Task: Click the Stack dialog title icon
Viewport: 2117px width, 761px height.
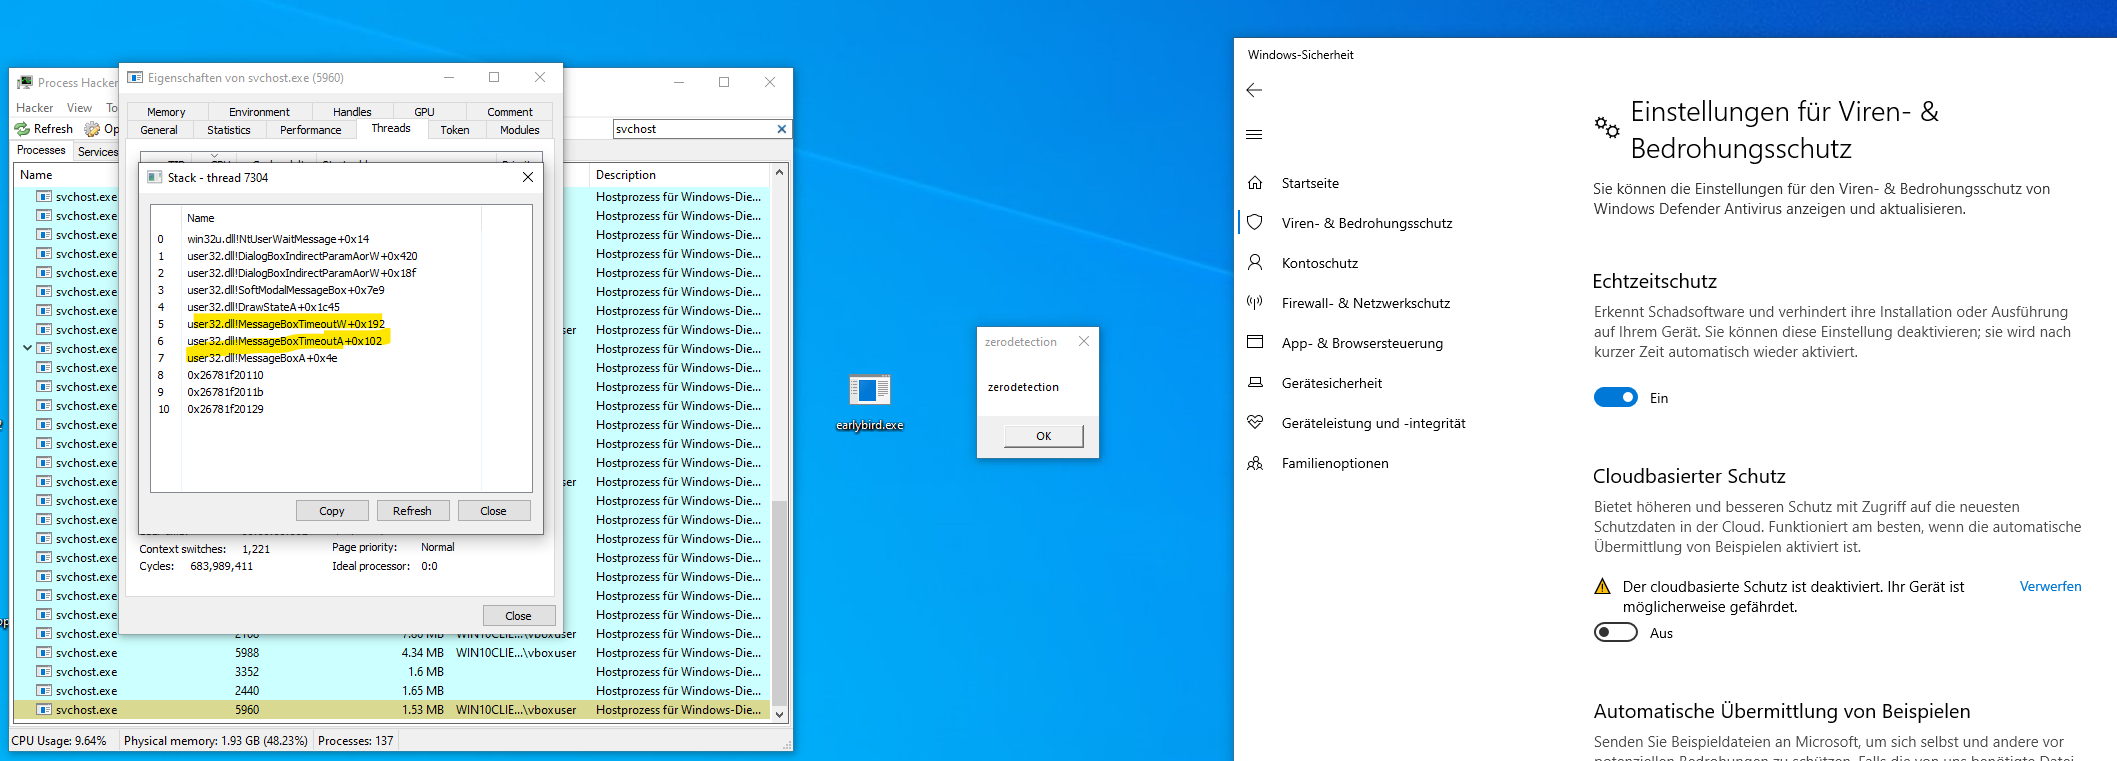Action: click(155, 177)
